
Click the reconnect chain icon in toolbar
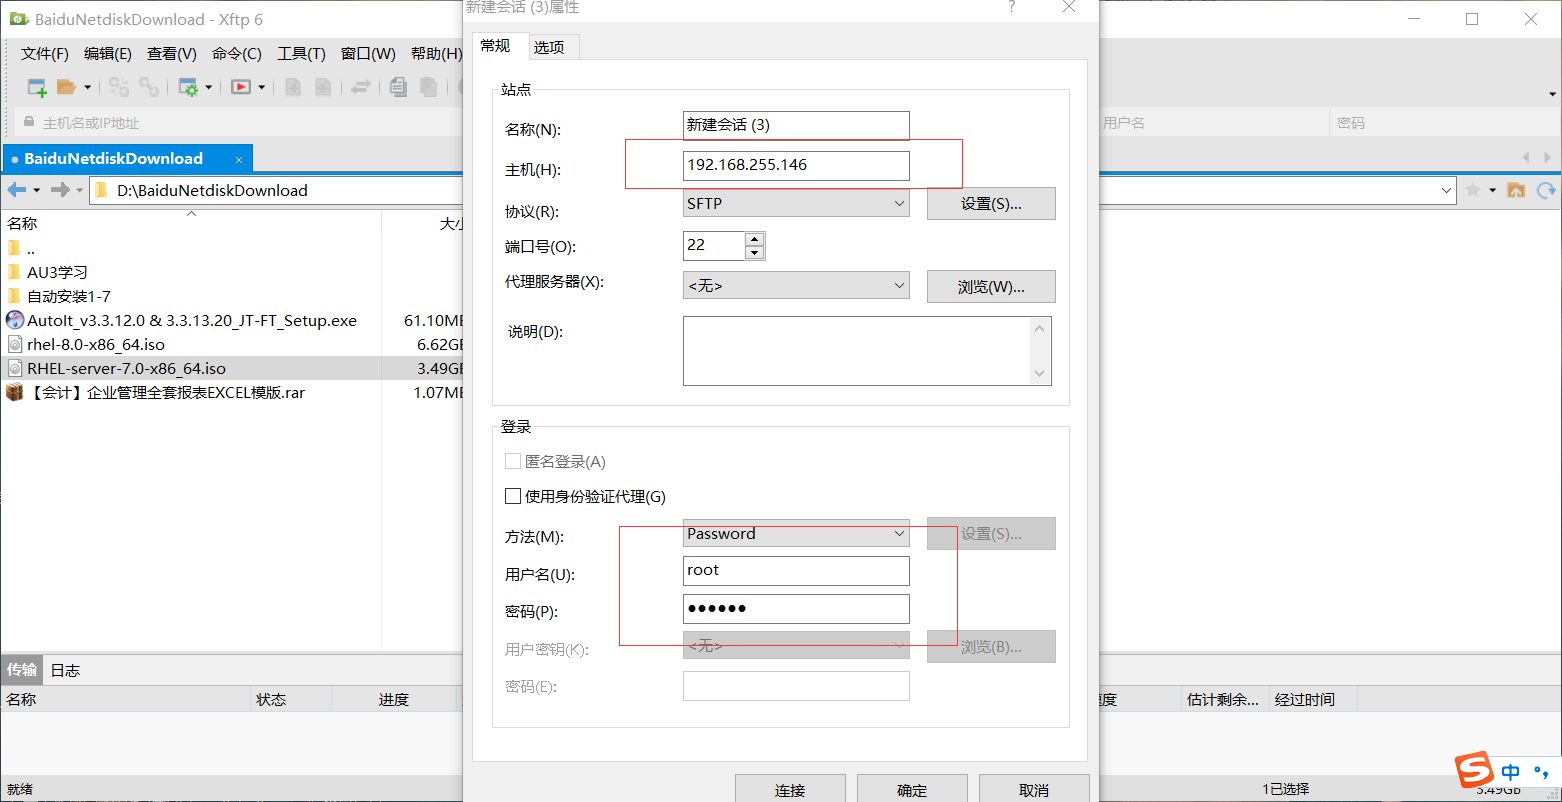click(149, 87)
